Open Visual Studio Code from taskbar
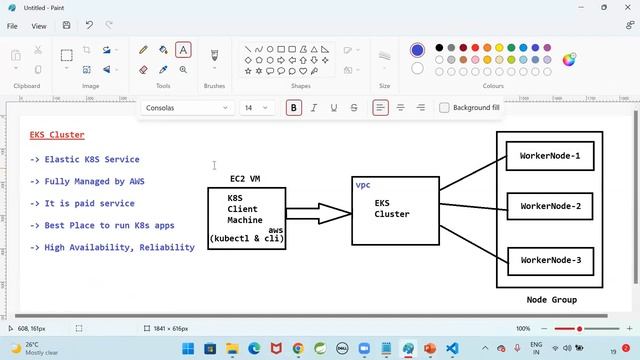This screenshot has height=360, width=640. click(452, 349)
